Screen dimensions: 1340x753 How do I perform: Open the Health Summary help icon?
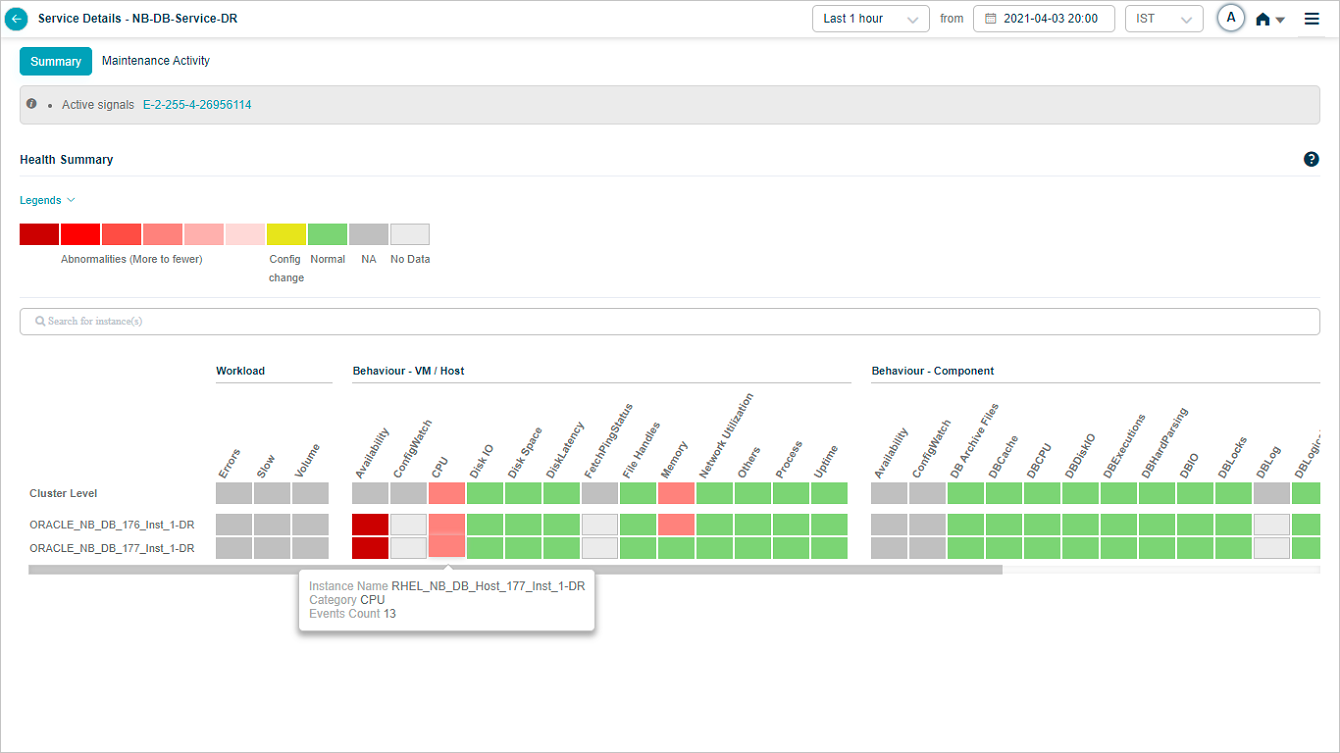(1311, 159)
